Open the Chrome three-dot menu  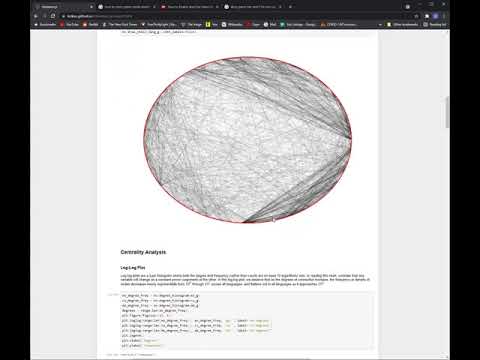click(444, 16)
